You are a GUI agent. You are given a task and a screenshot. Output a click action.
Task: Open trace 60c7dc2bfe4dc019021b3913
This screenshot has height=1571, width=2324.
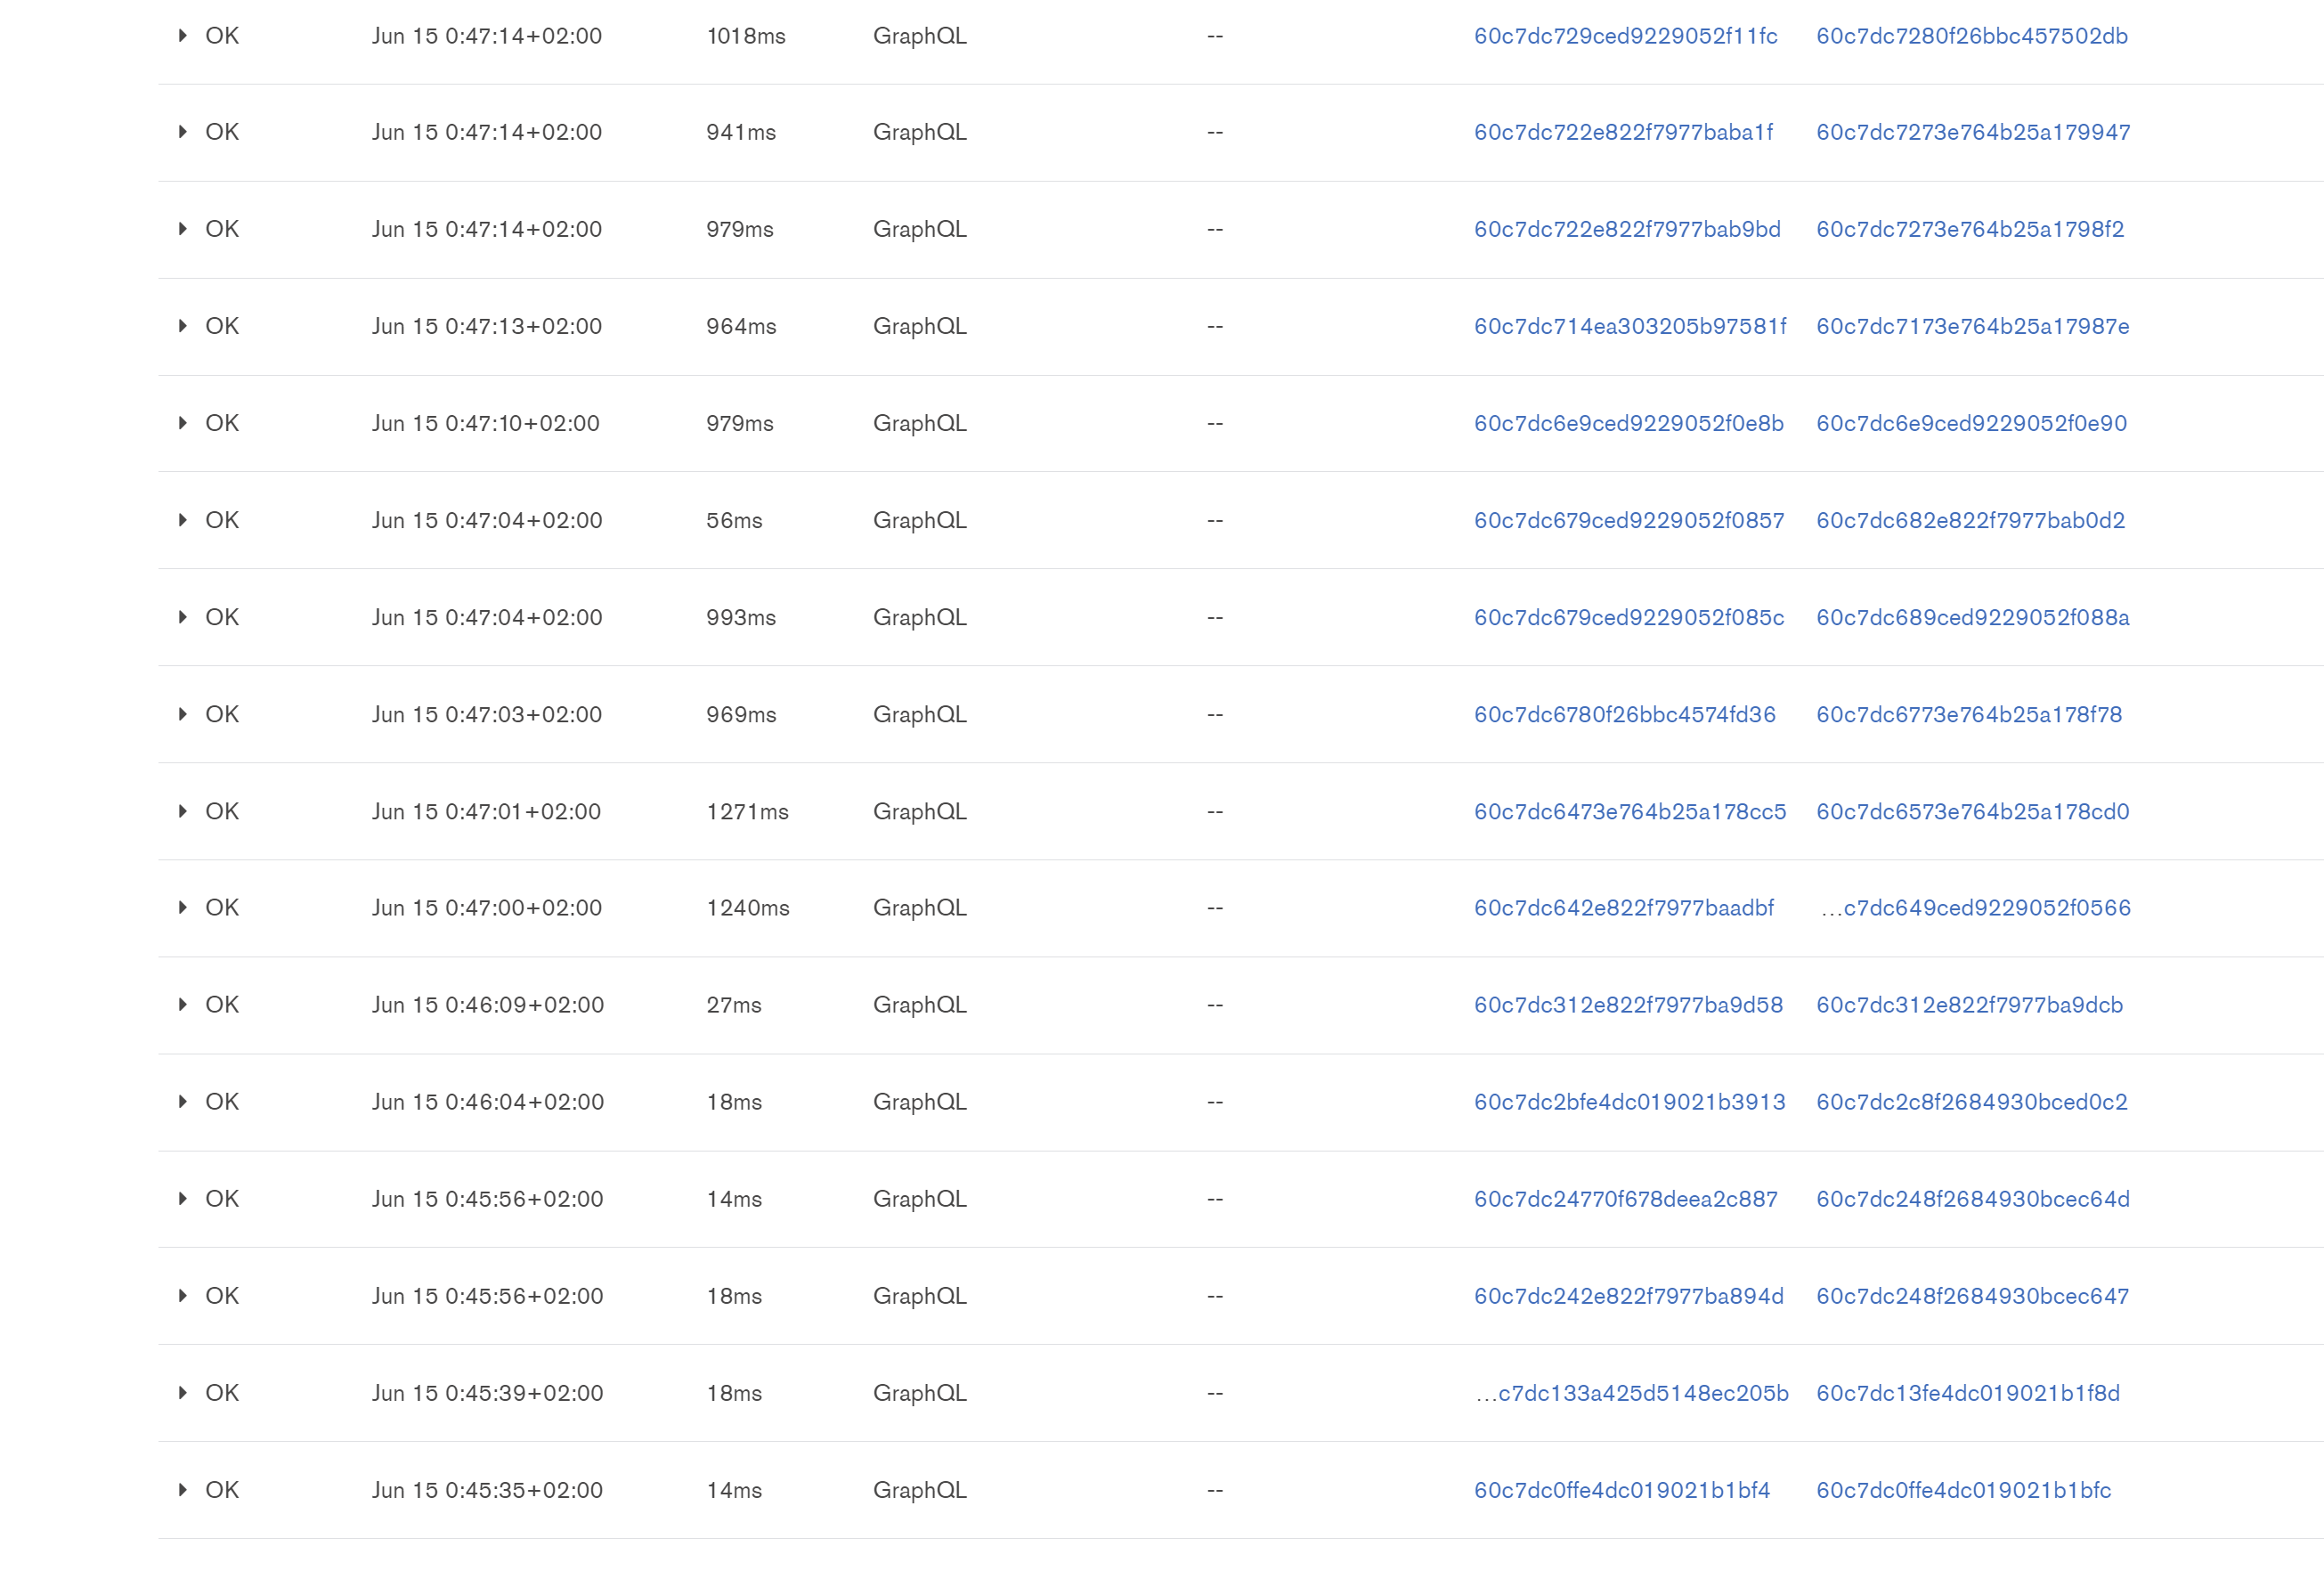click(x=1629, y=1101)
